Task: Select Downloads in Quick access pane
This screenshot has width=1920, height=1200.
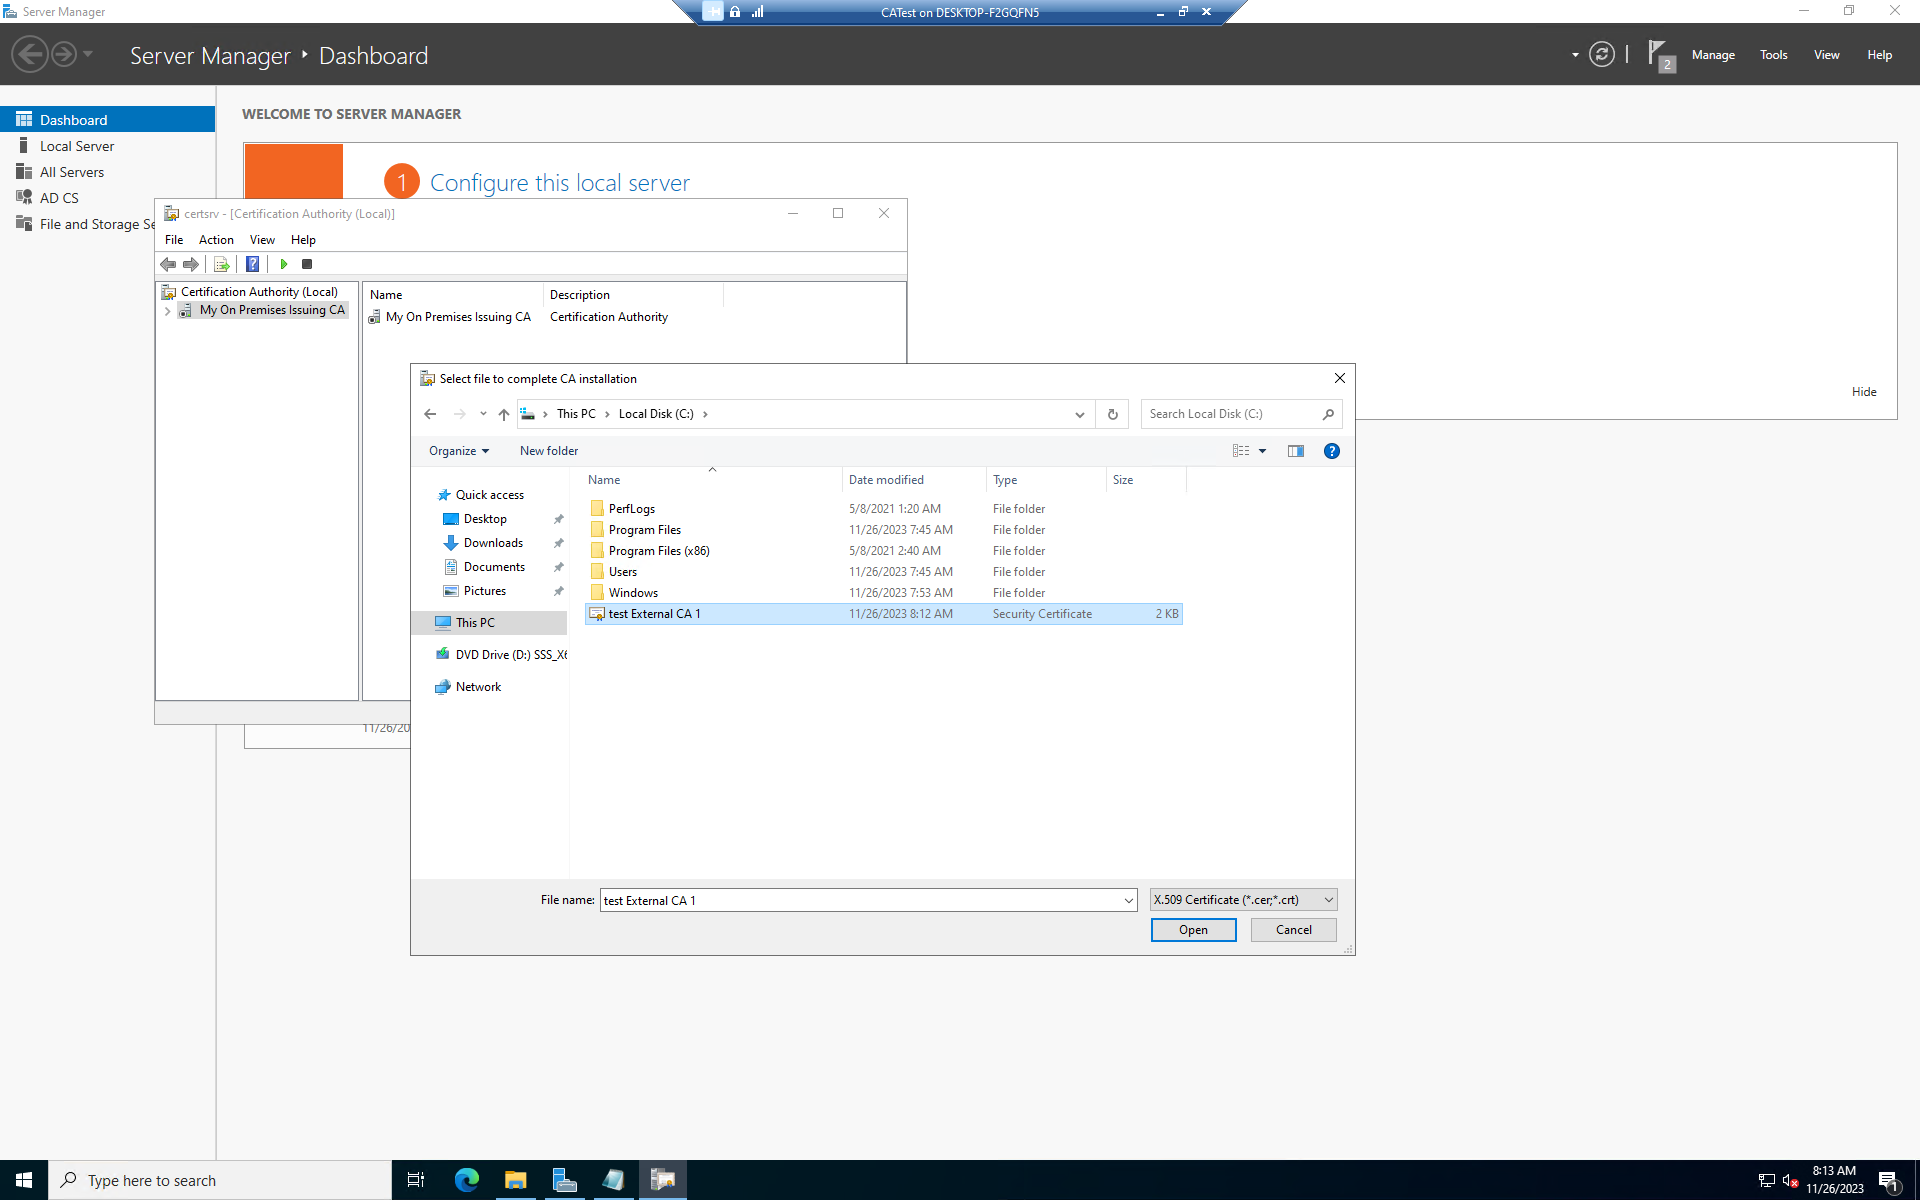Action: 493,543
